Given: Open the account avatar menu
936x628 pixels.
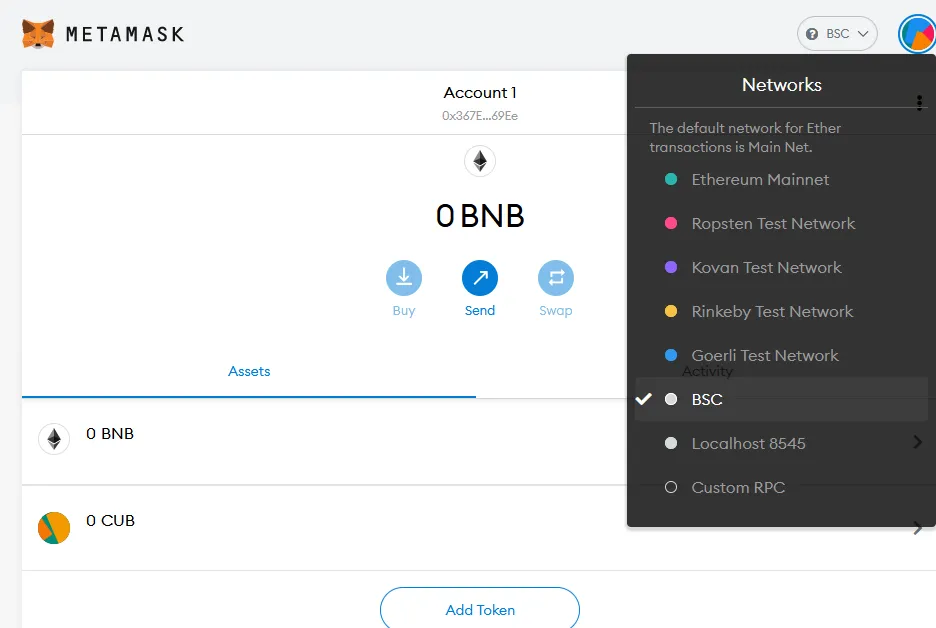Looking at the screenshot, I should click(917, 34).
